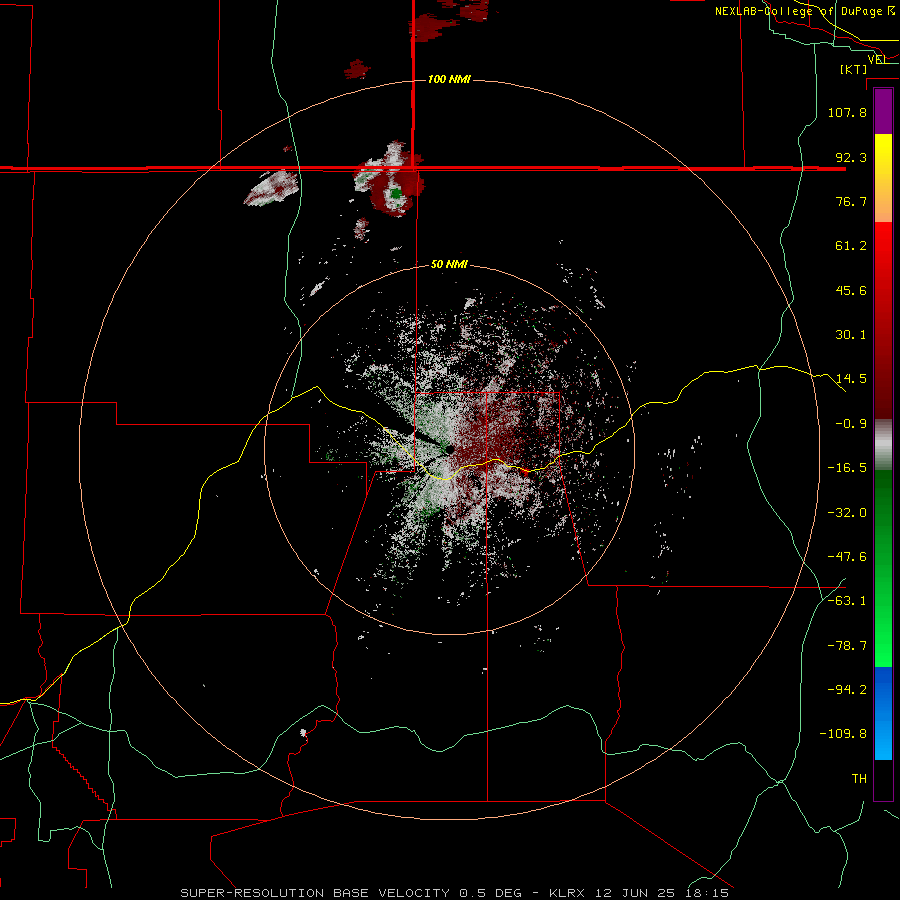Click the 61.2 legend value
The height and width of the screenshot is (900, 900).
851,246
